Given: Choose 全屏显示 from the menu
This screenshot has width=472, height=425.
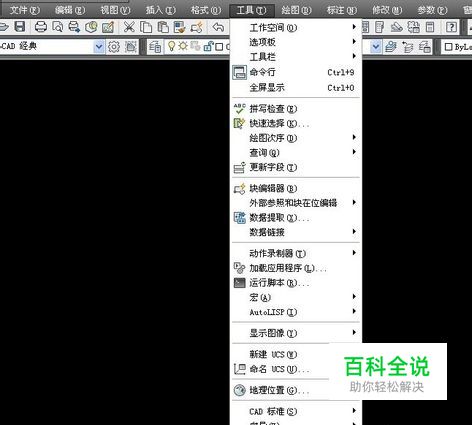Looking at the screenshot, I should [x=296, y=88].
